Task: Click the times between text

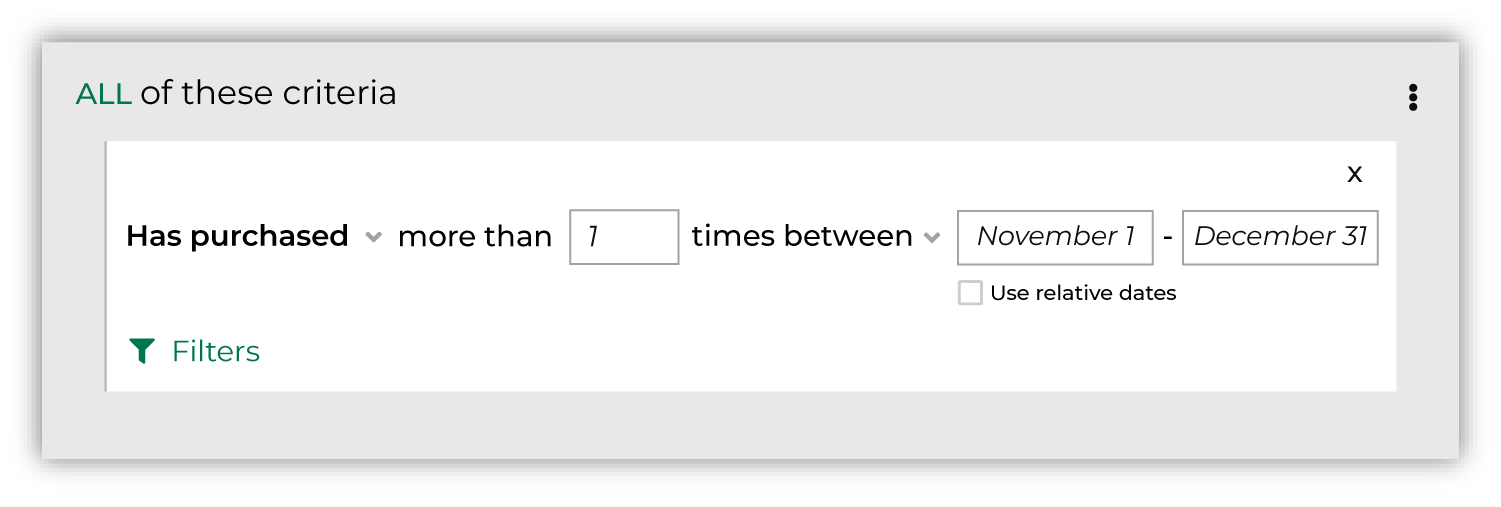Action: 802,237
